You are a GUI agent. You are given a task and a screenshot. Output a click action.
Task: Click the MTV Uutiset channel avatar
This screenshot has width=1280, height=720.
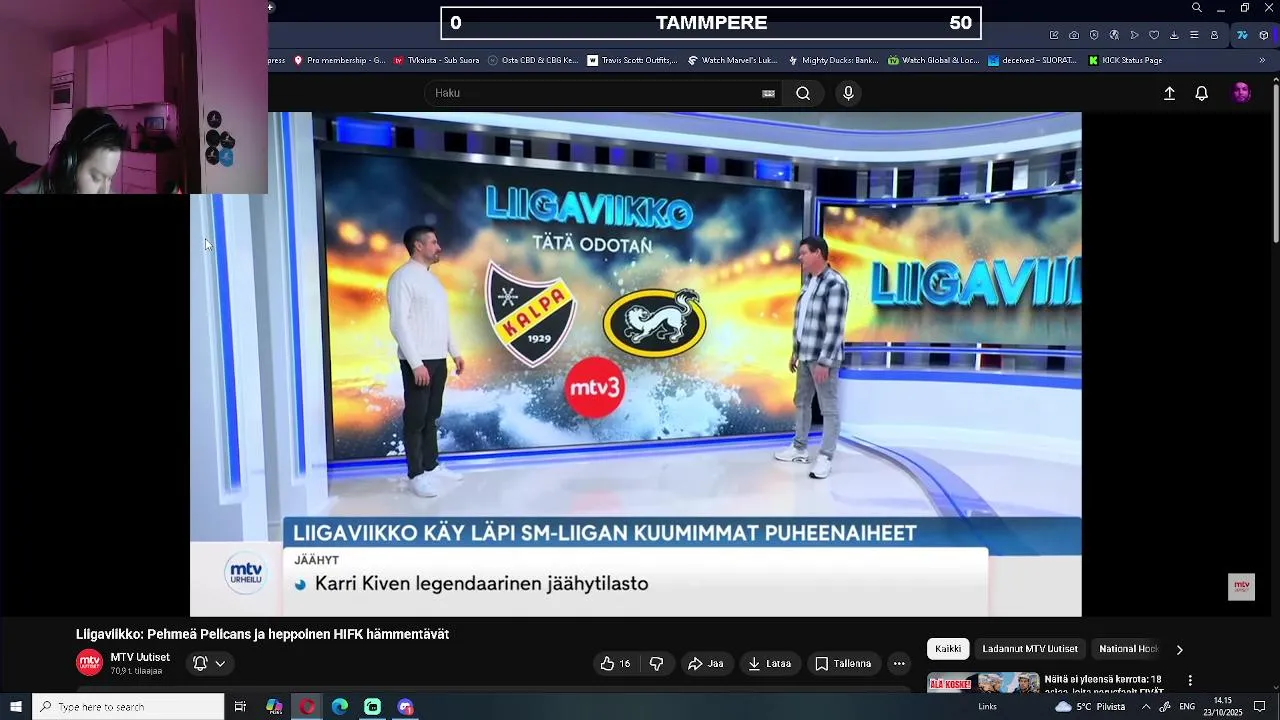coord(89,663)
